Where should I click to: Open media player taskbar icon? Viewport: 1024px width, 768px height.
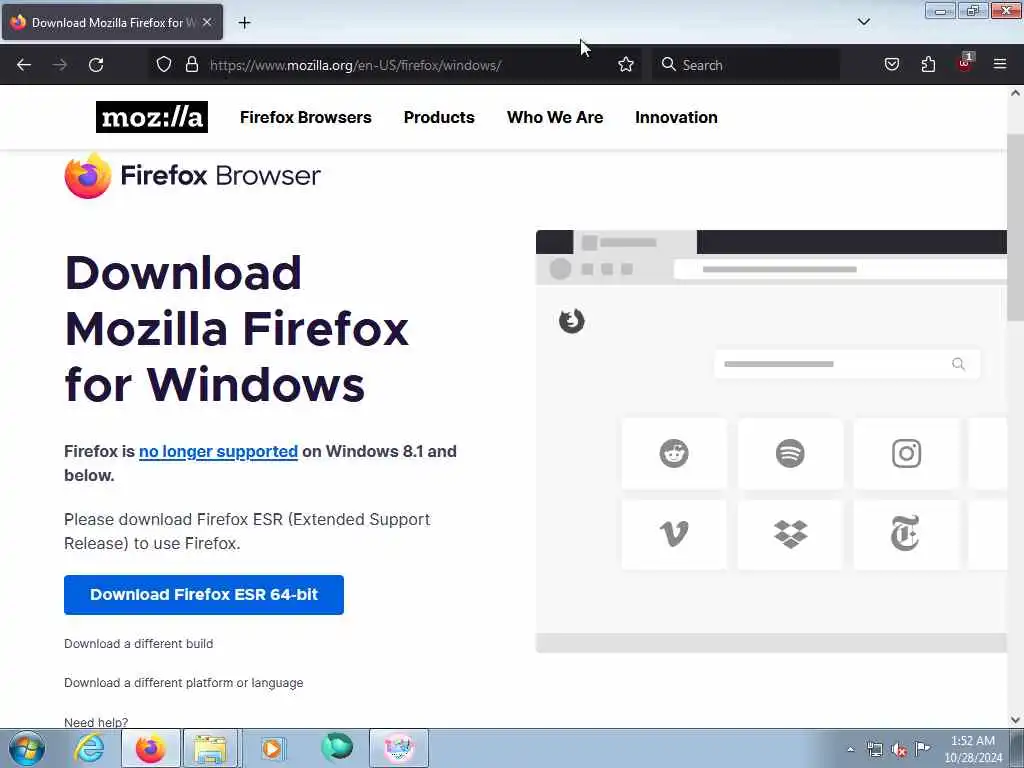pos(272,748)
